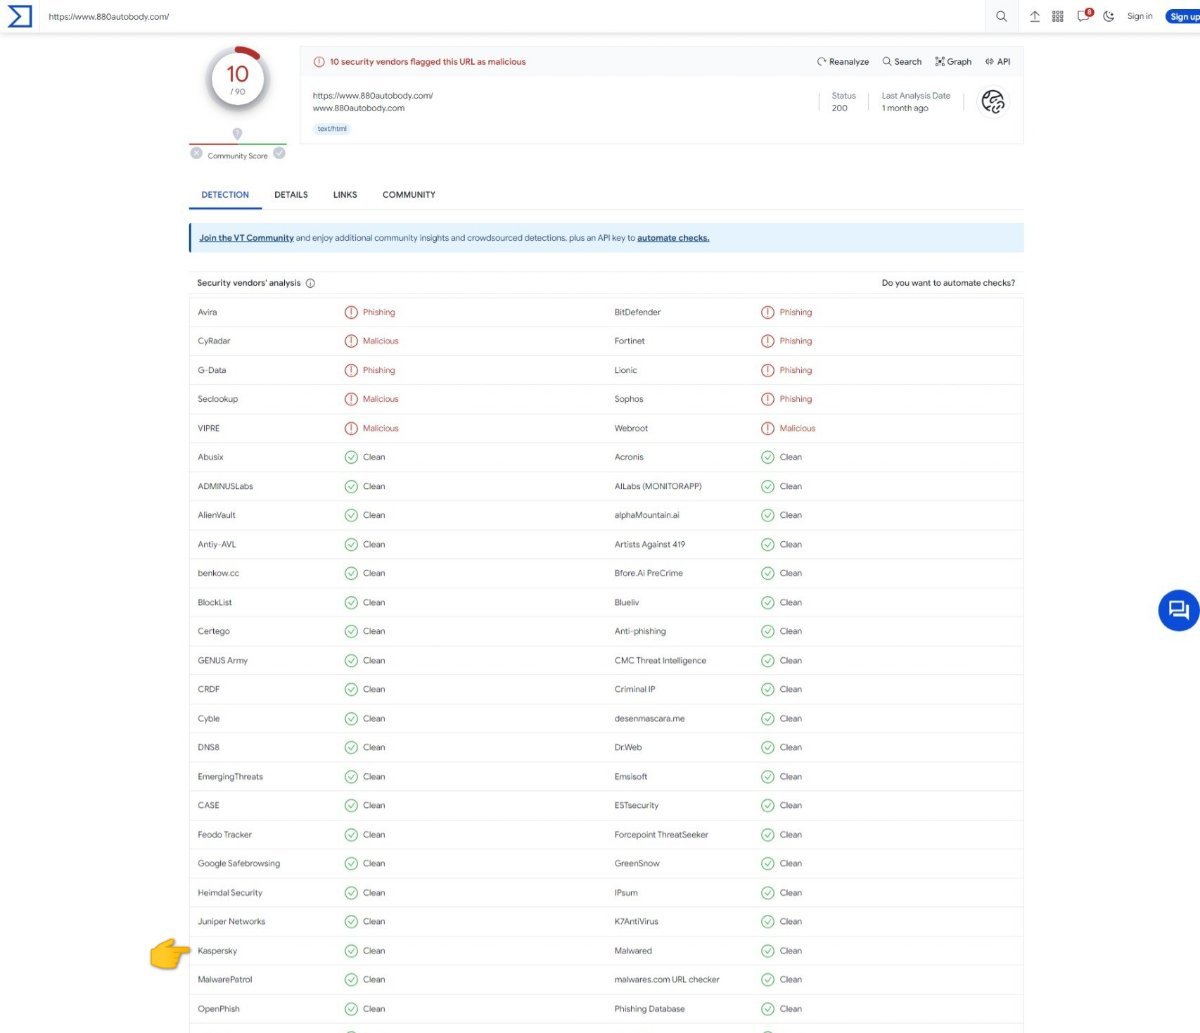Click the Sign up button
The height and width of the screenshot is (1033, 1200).
tap(1183, 16)
